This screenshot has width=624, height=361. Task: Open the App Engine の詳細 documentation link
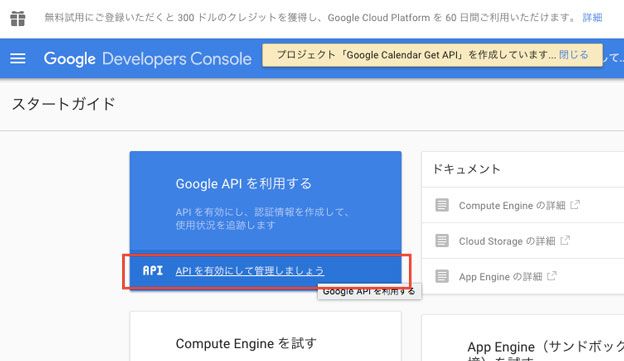point(500,276)
